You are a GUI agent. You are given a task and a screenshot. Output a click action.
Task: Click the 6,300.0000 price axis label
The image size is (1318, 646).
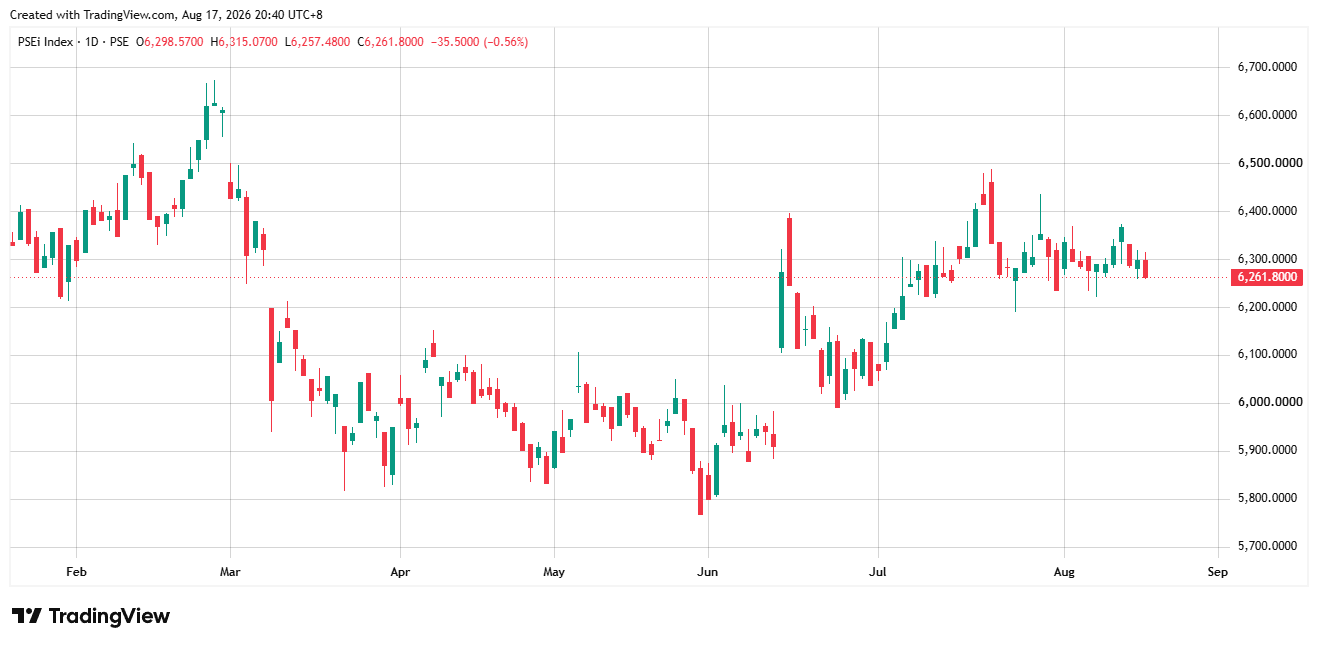point(1267,259)
